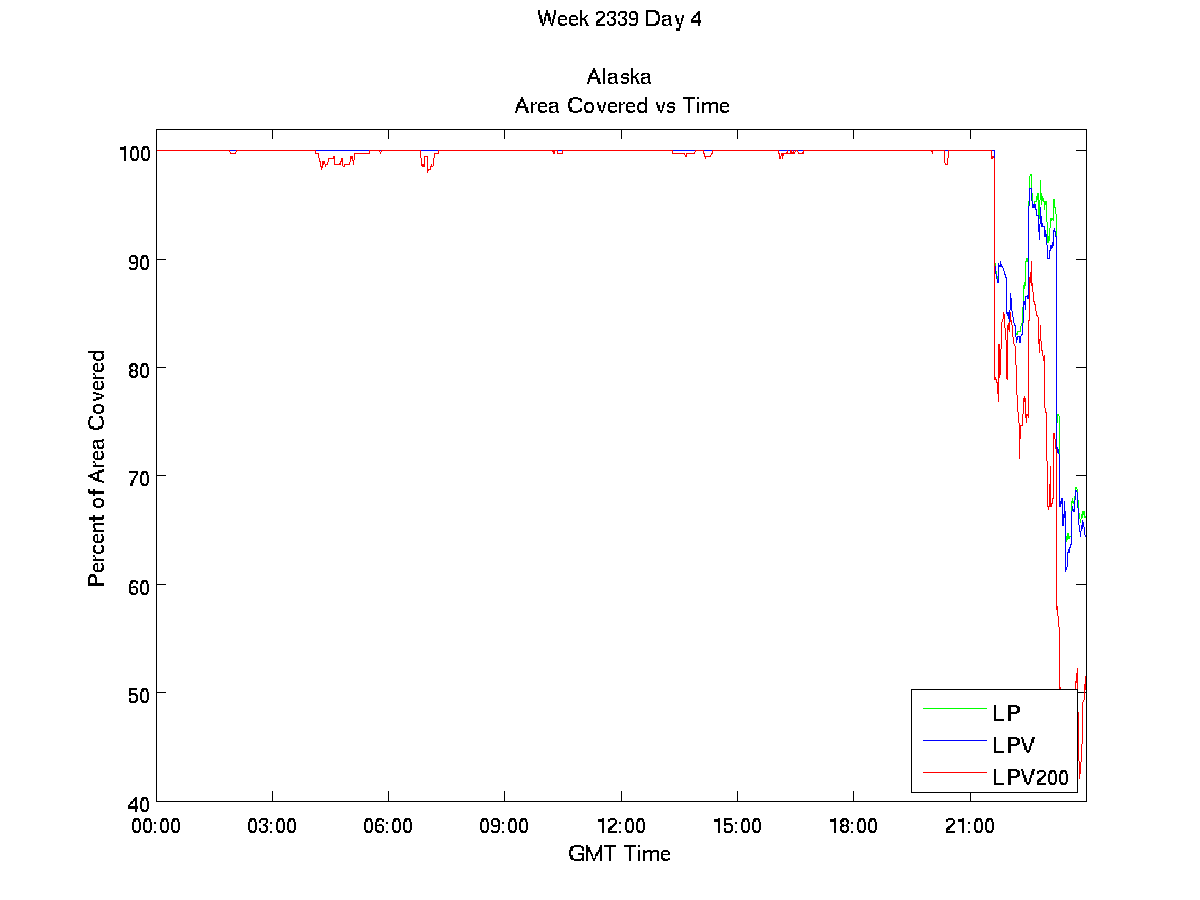
Task: Click the 12:00 time tick label
Action: coord(621,826)
